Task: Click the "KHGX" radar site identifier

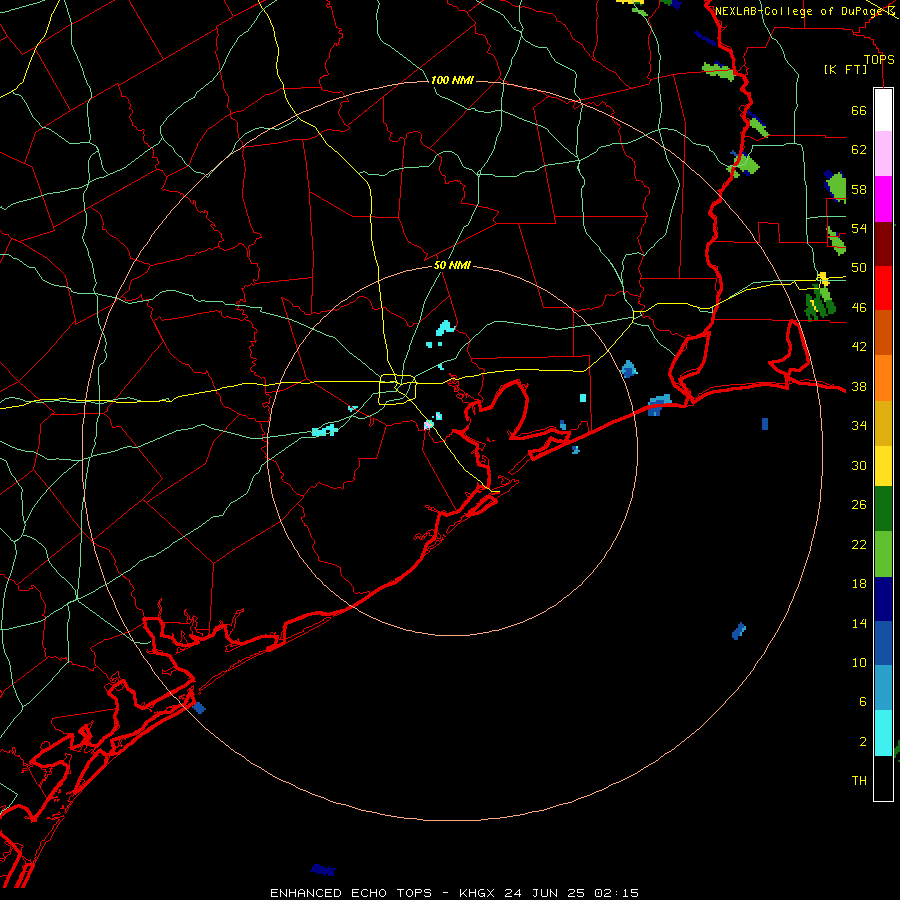Action: coord(476,893)
